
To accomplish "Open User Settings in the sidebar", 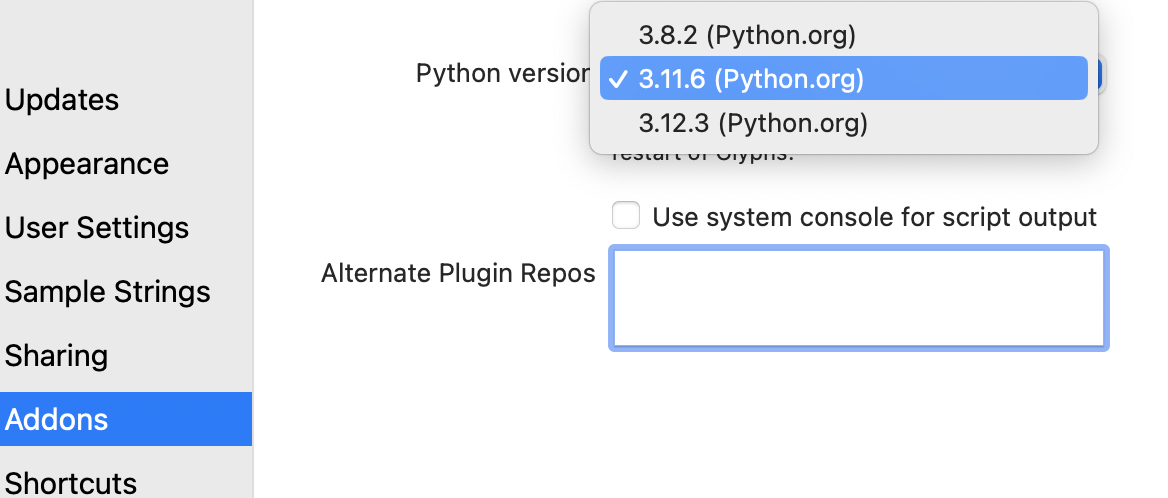I will [x=97, y=228].
